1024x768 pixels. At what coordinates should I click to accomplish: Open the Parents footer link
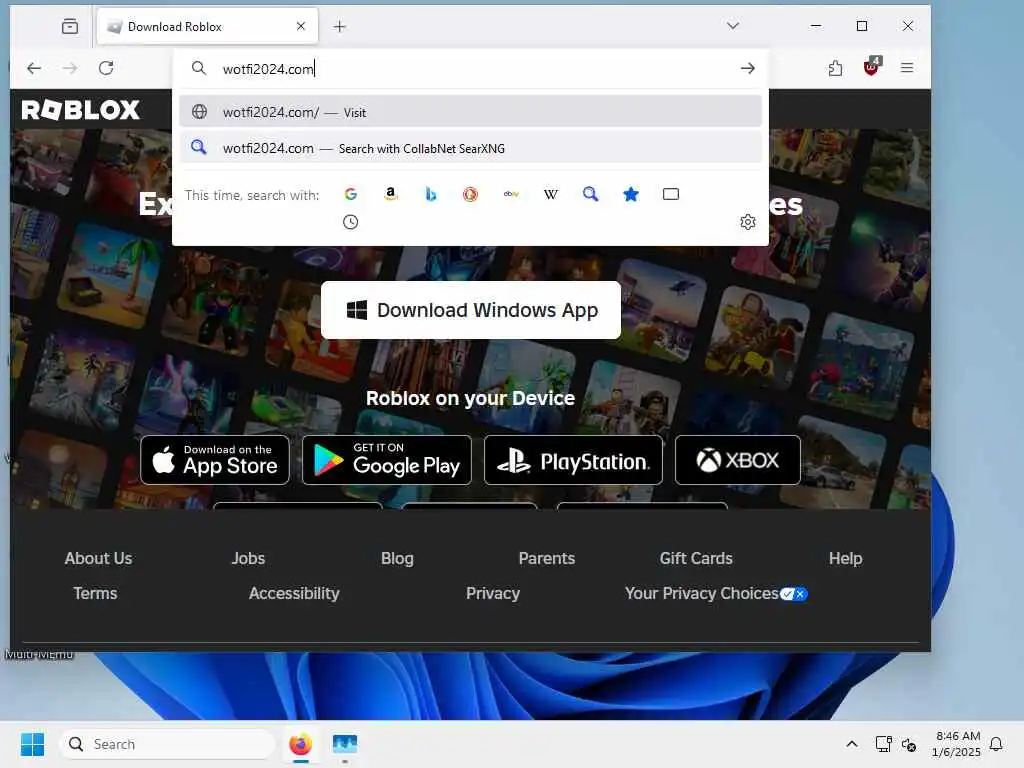click(x=547, y=558)
